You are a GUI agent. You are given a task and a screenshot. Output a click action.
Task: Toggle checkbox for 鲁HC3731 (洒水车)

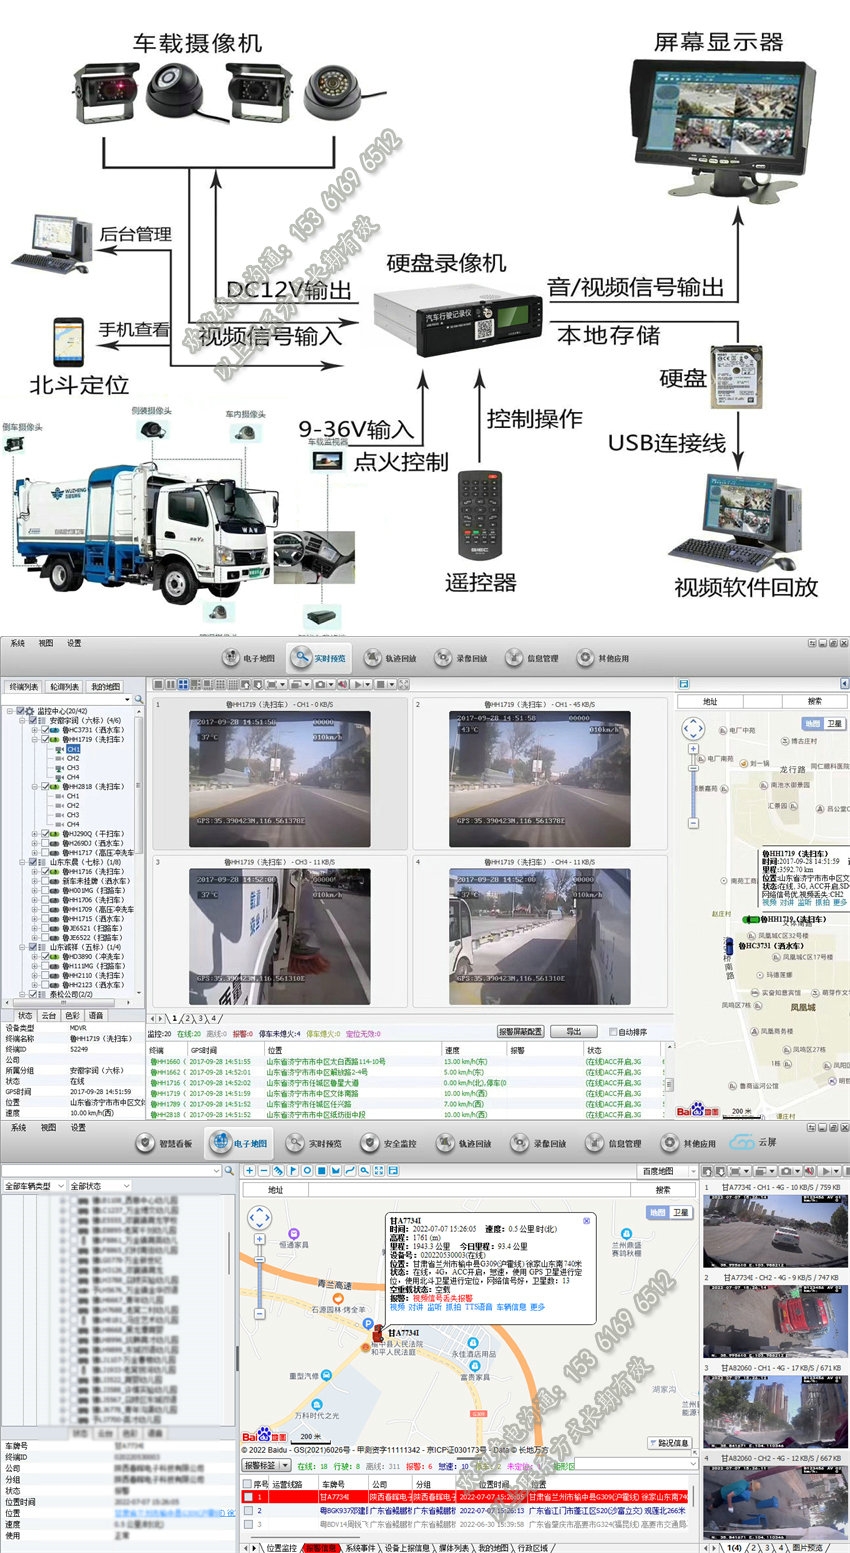(44, 730)
